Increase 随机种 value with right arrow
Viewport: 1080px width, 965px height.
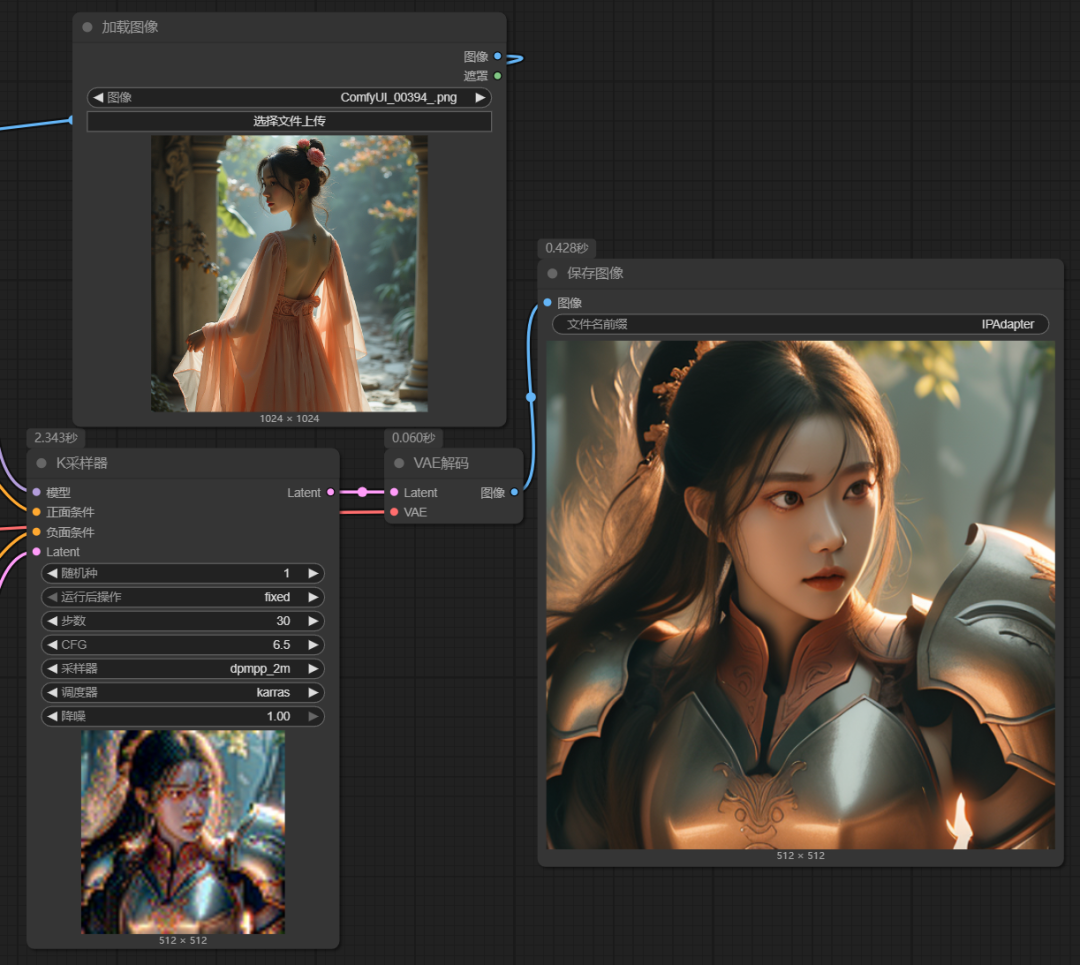pyautogui.click(x=313, y=573)
